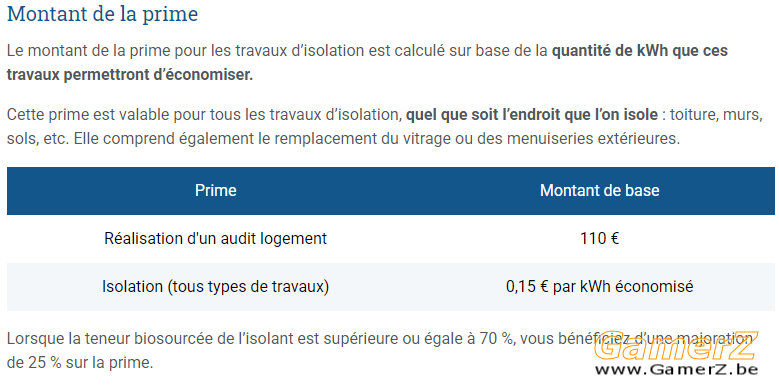This screenshot has width=779, height=385.
Task: Select the 'Montant de base' column header
Action: 600,191
